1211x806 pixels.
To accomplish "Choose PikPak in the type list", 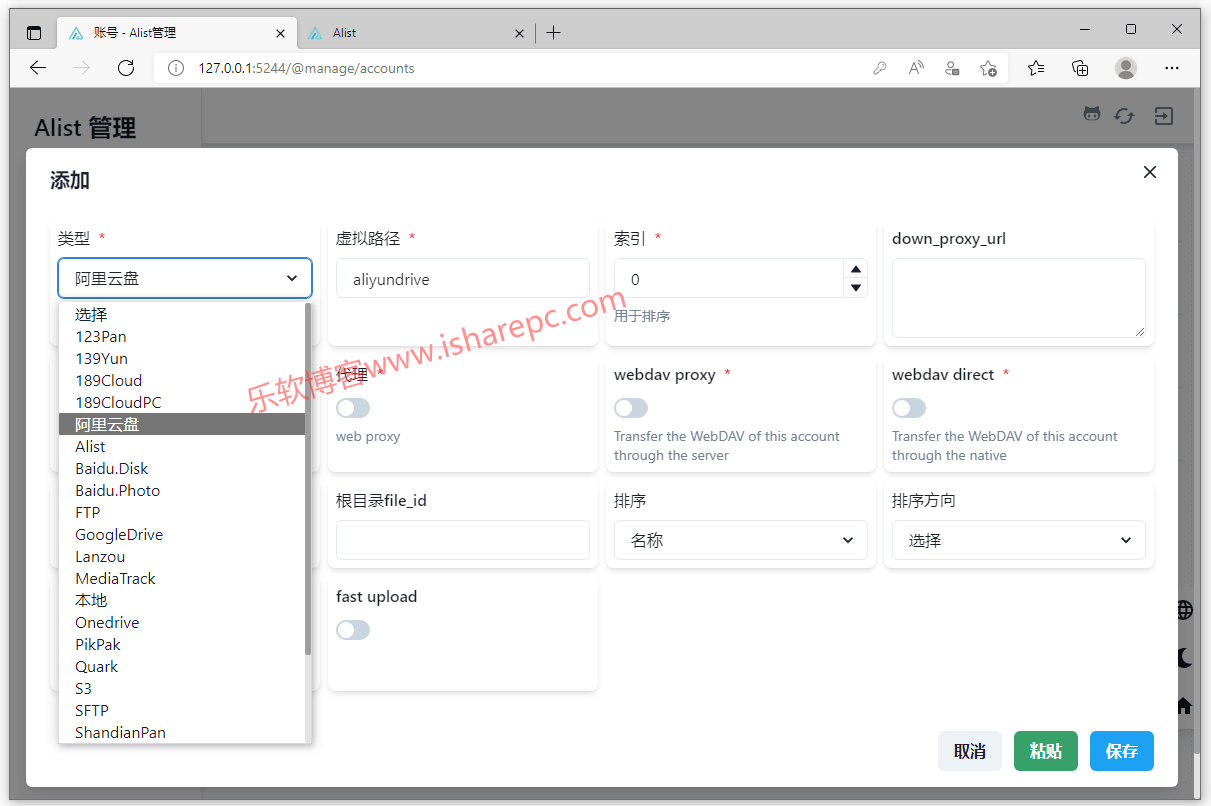I will (x=182, y=644).
